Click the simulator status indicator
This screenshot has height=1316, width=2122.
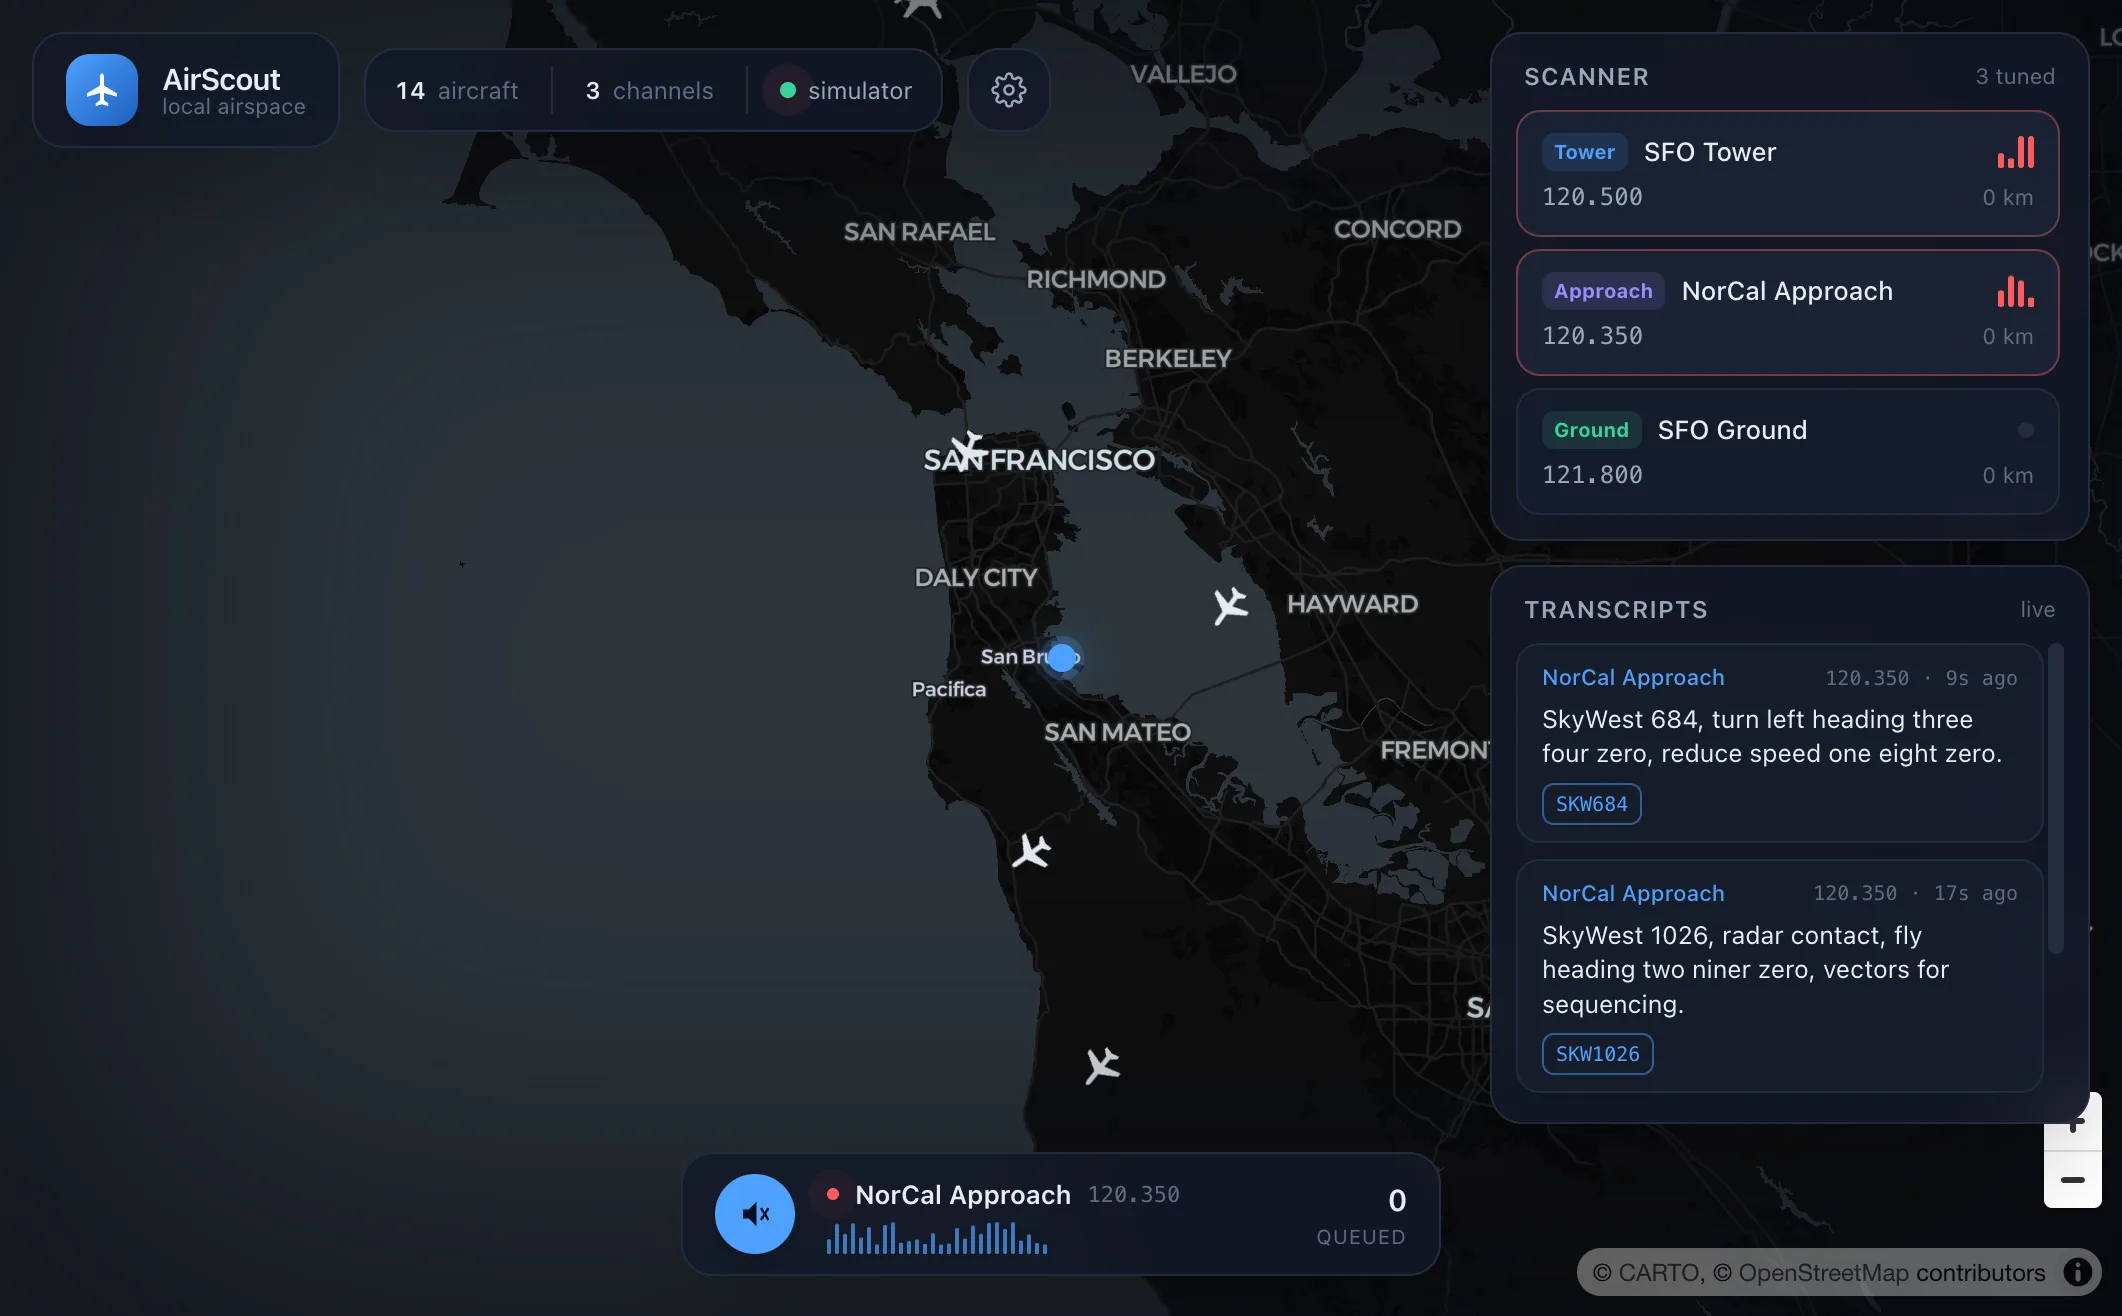point(845,91)
